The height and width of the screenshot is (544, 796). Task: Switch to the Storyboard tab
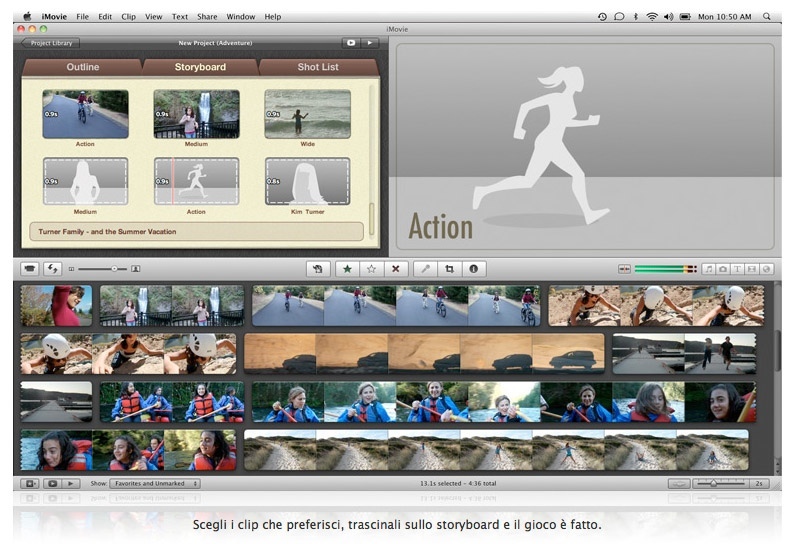coord(200,67)
